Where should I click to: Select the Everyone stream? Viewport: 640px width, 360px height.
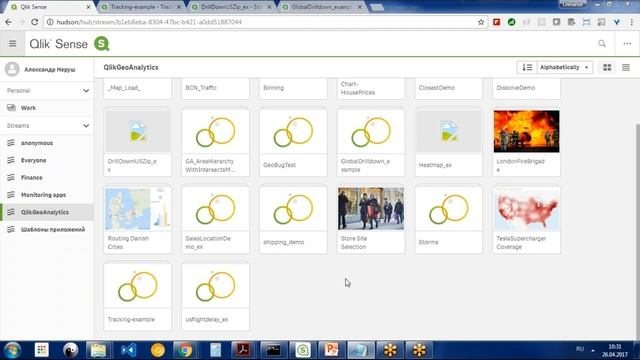[x=47, y=160]
